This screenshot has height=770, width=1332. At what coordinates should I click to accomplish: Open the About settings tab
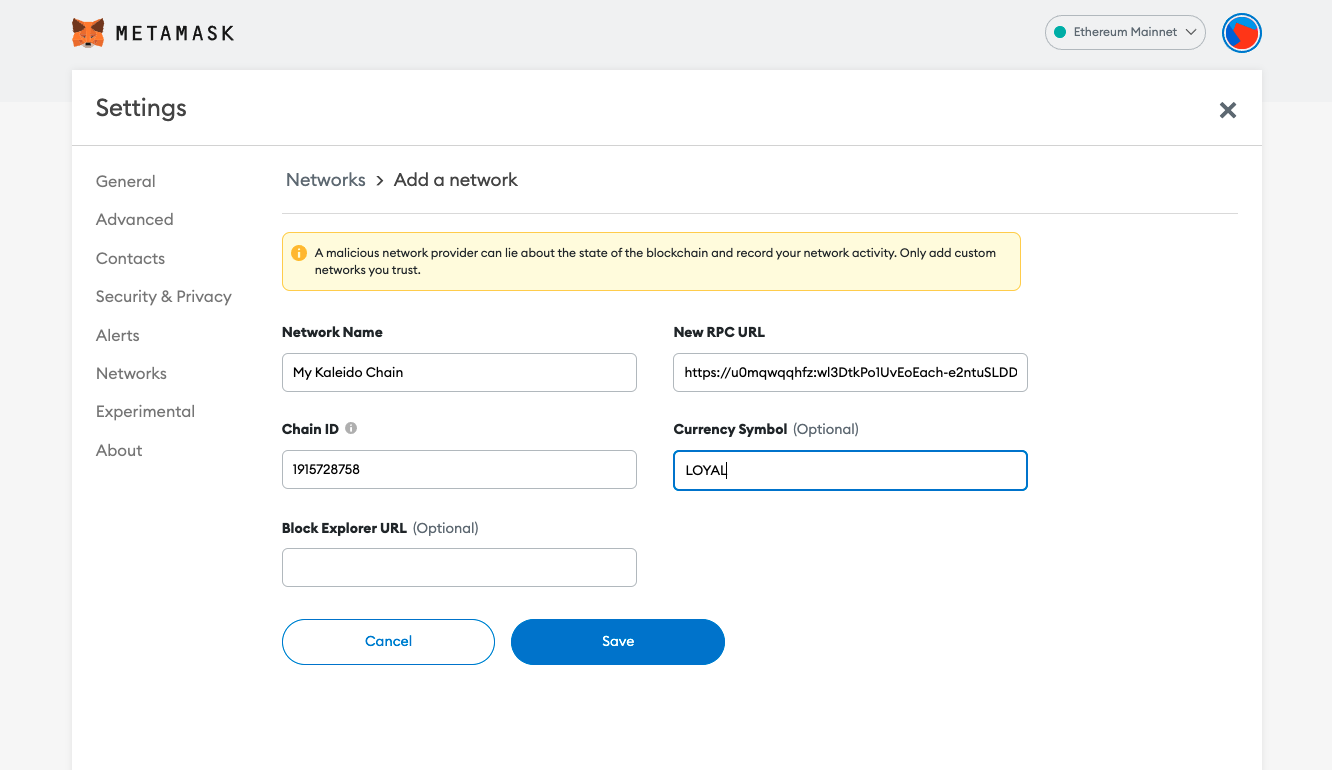click(x=119, y=450)
